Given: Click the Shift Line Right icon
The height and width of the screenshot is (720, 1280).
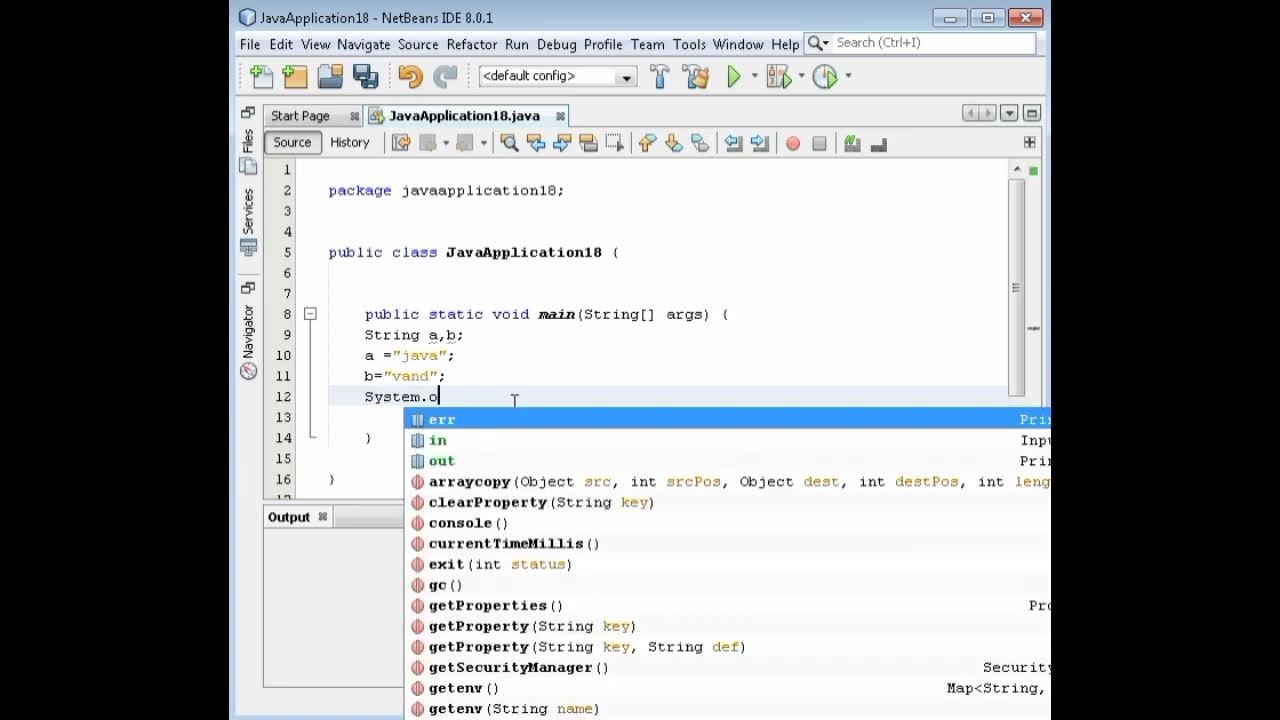Looking at the screenshot, I should [759, 143].
